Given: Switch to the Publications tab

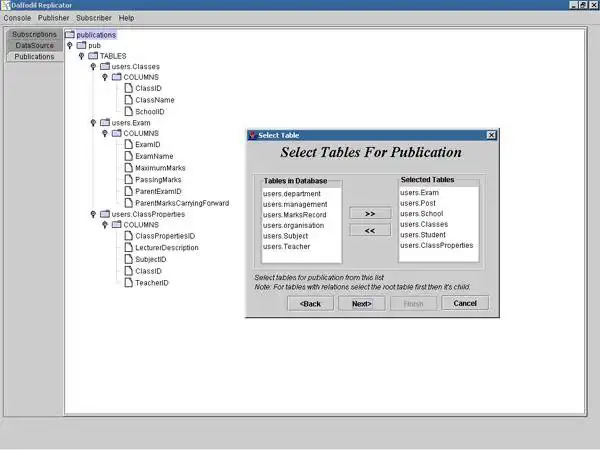Looking at the screenshot, I should (34, 57).
